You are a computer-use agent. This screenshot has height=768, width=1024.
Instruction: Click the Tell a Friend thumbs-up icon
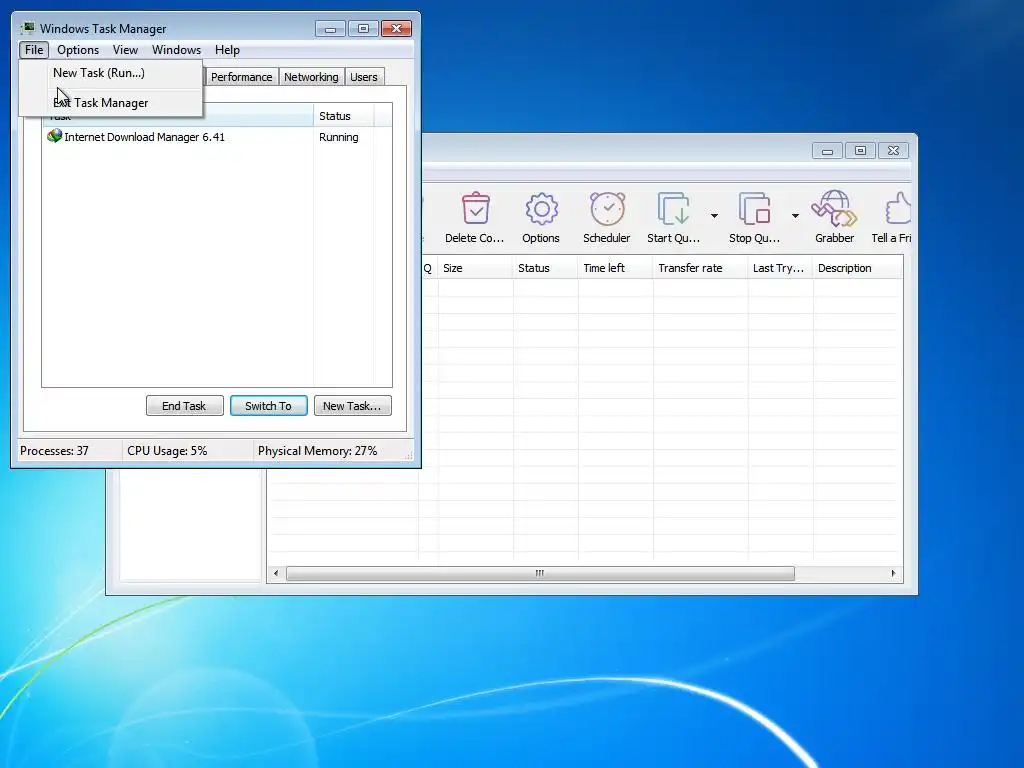(899, 208)
